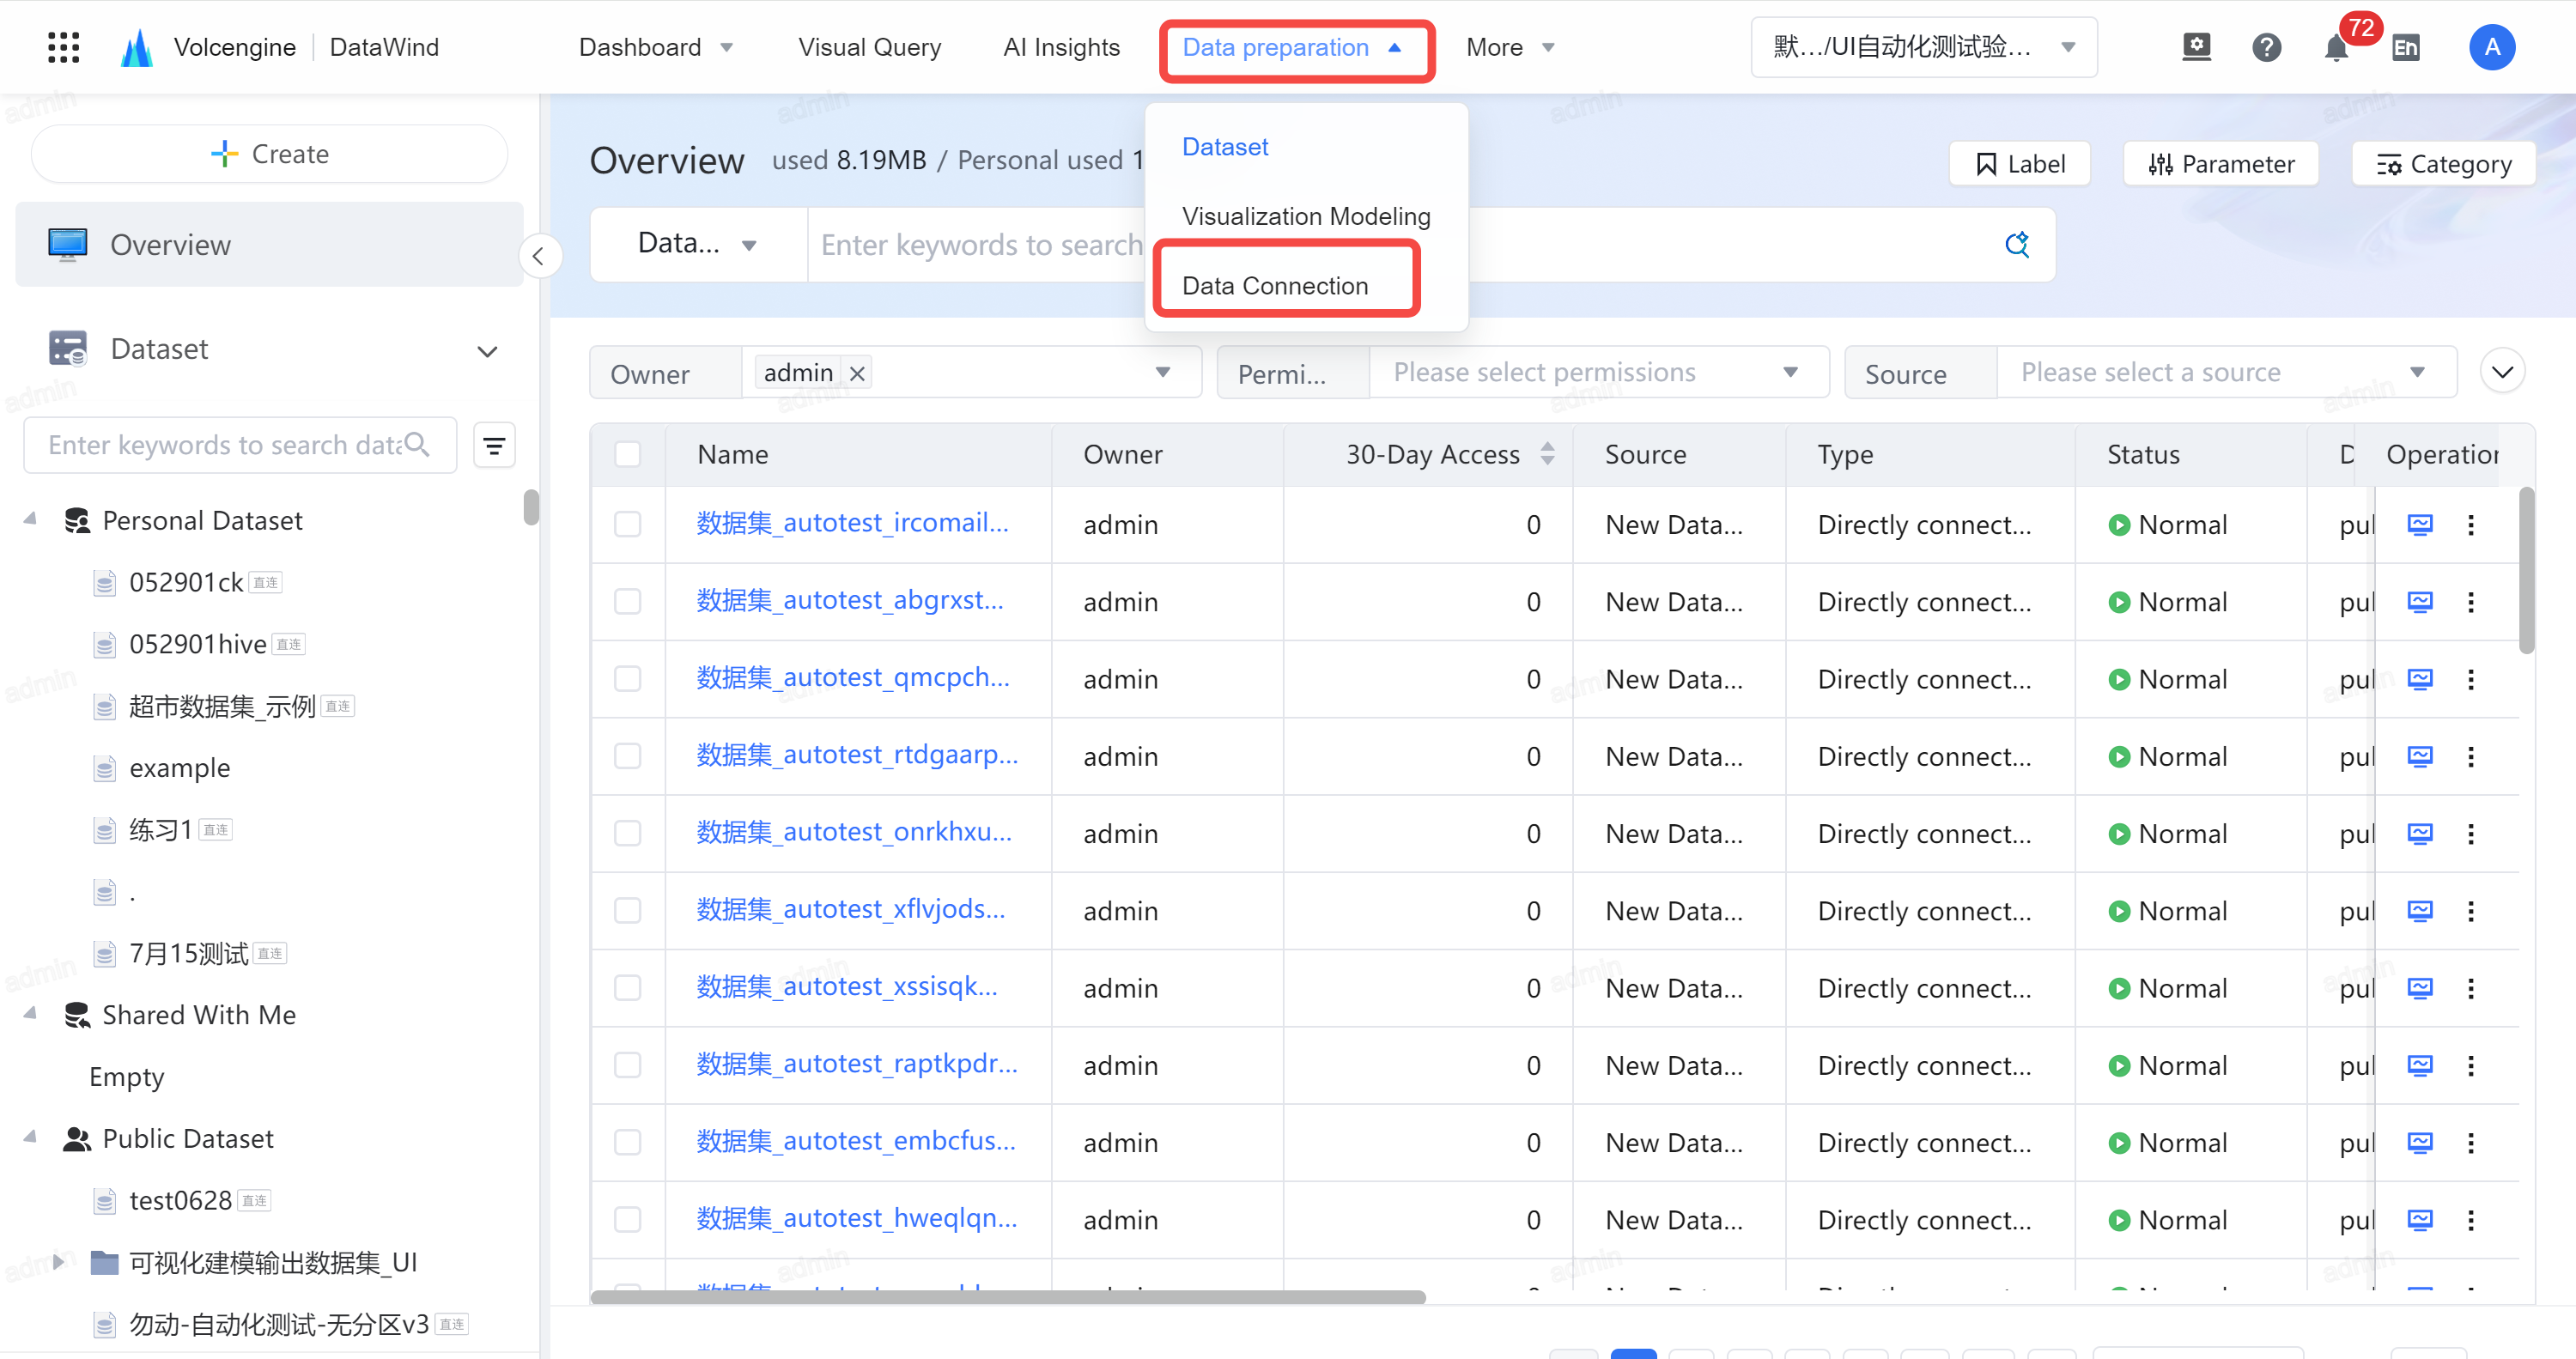Open preview icon for 数据集_autotest_abgrxst row

2419,601
